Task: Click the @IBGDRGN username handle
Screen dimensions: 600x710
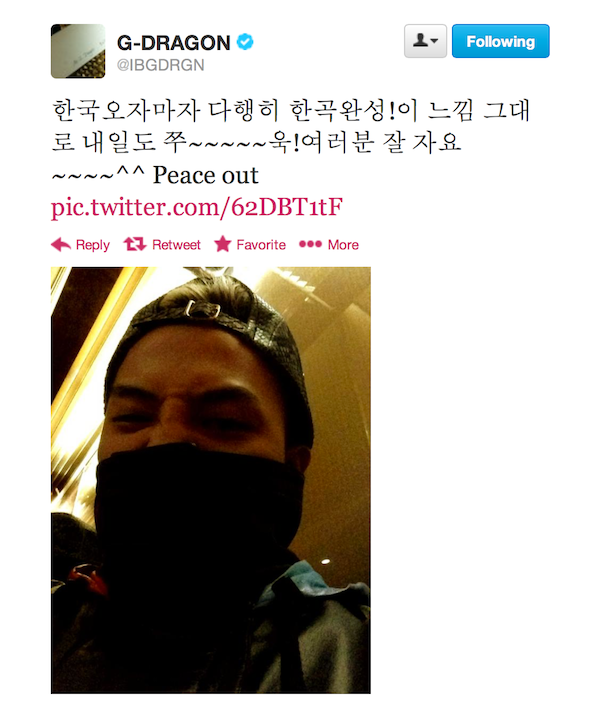Action: click(160, 65)
